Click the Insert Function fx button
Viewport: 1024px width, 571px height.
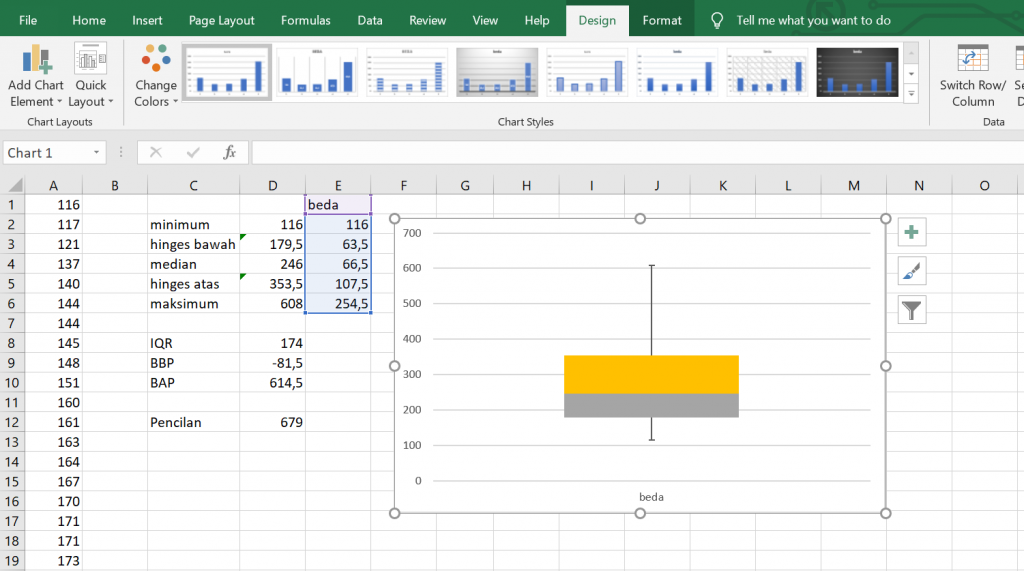[x=229, y=152]
